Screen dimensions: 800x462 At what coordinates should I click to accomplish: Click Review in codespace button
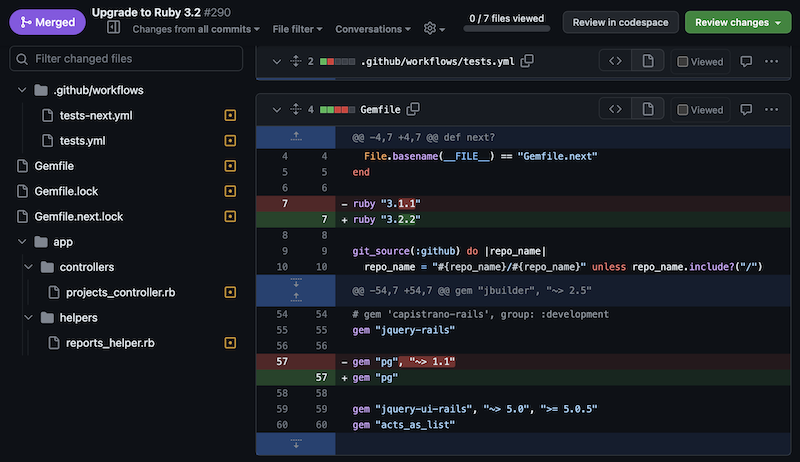[620, 22]
